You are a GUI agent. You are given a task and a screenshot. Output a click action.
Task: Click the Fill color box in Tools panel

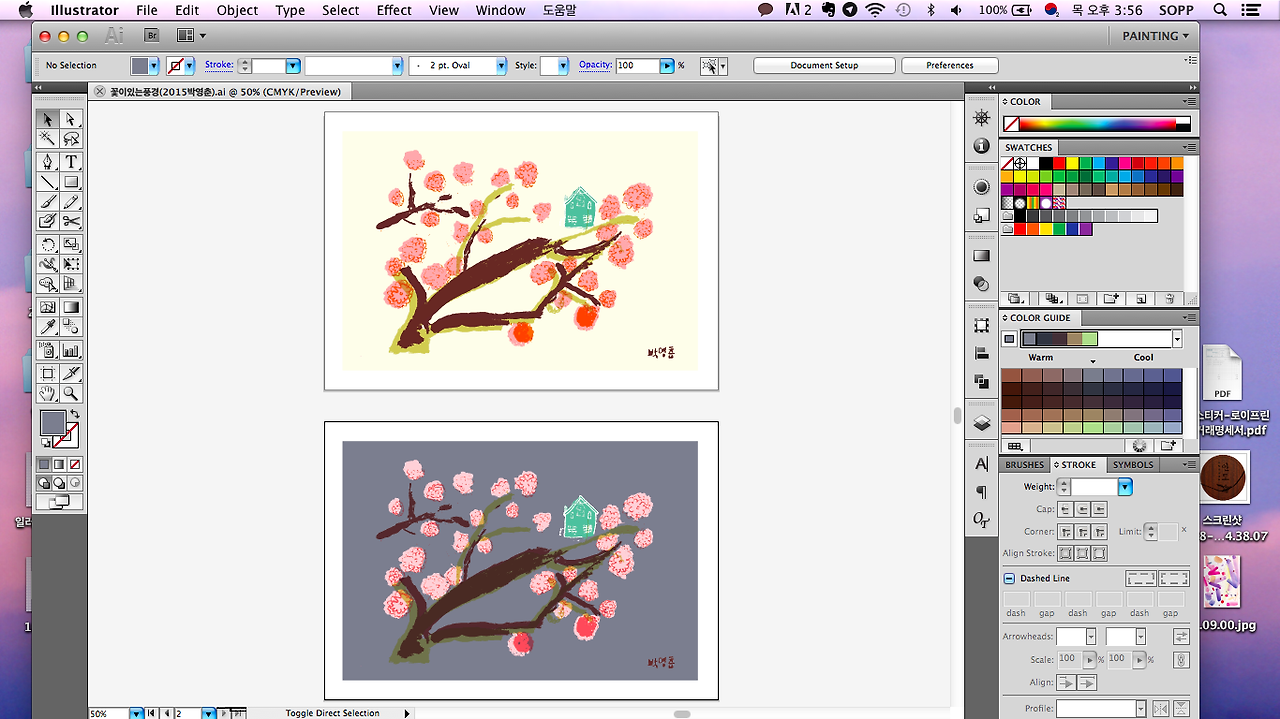pos(52,423)
